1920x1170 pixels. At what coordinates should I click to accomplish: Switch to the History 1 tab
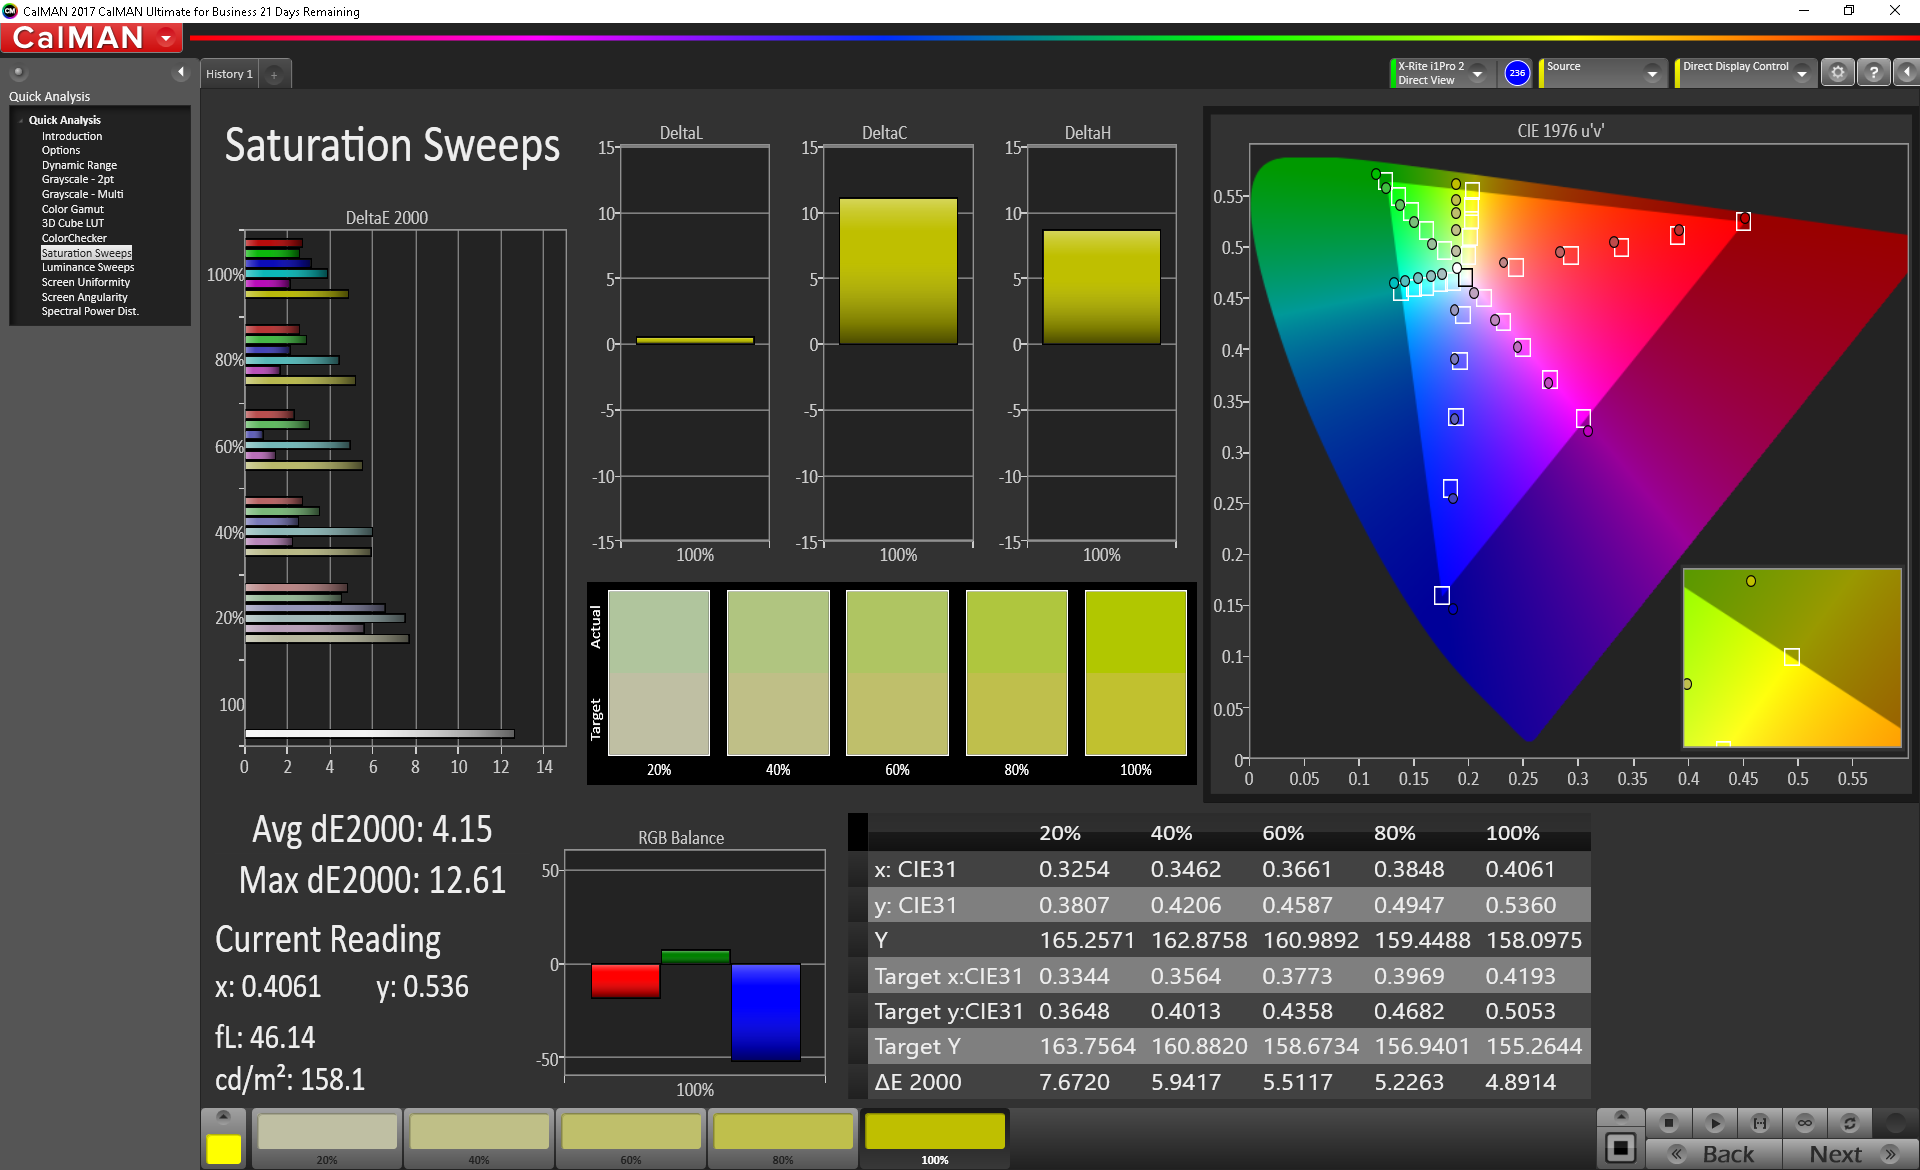pos(229,74)
